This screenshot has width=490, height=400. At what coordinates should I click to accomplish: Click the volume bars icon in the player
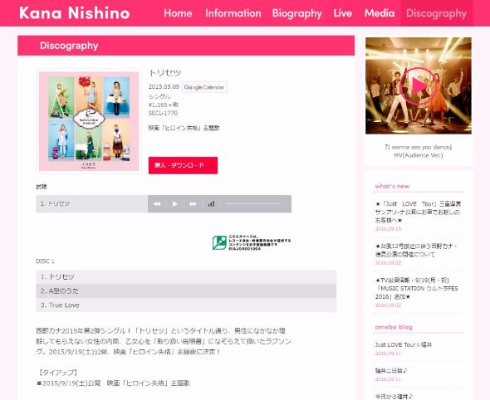tap(211, 204)
